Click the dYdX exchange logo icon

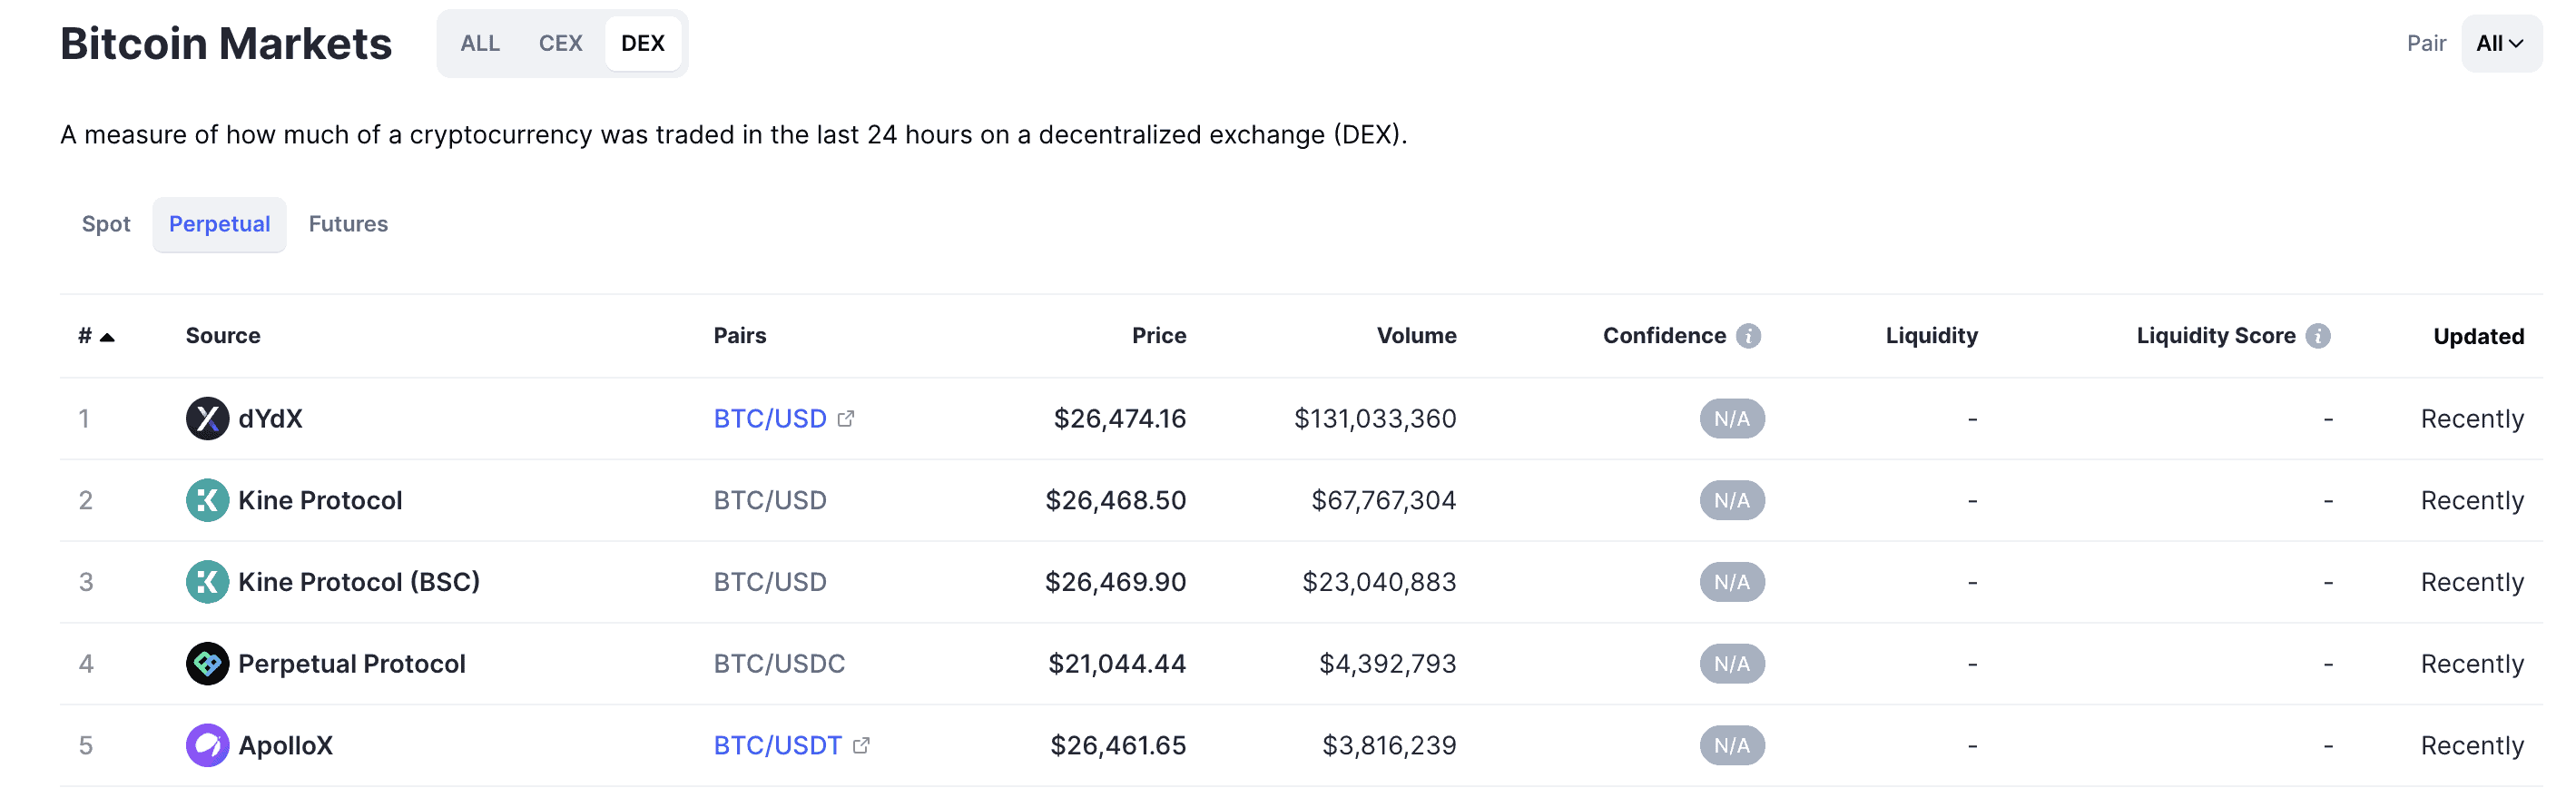tap(207, 418)
